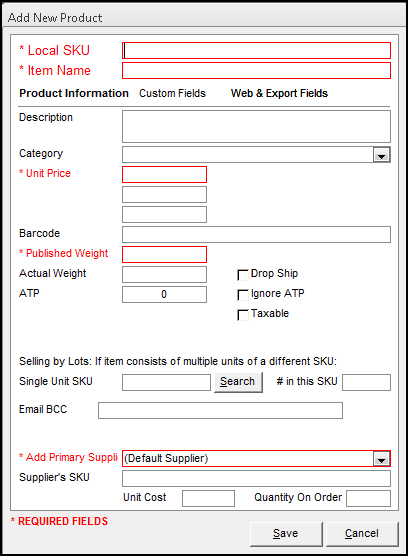Enable the Drop Ship checkbox
The width and height of the screenshot is (408, 556).
(243, 275)
